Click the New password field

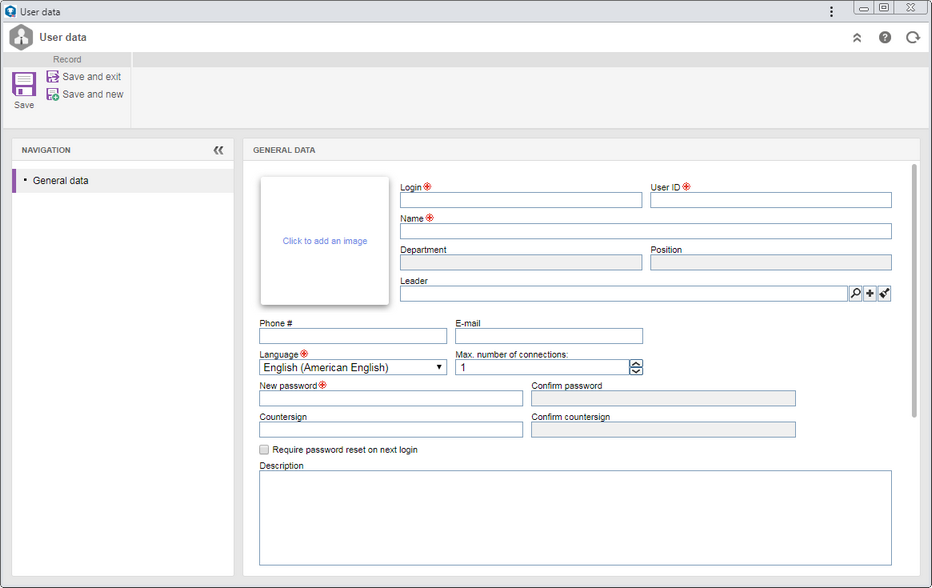pyautogui.click(x=391, y=398)
